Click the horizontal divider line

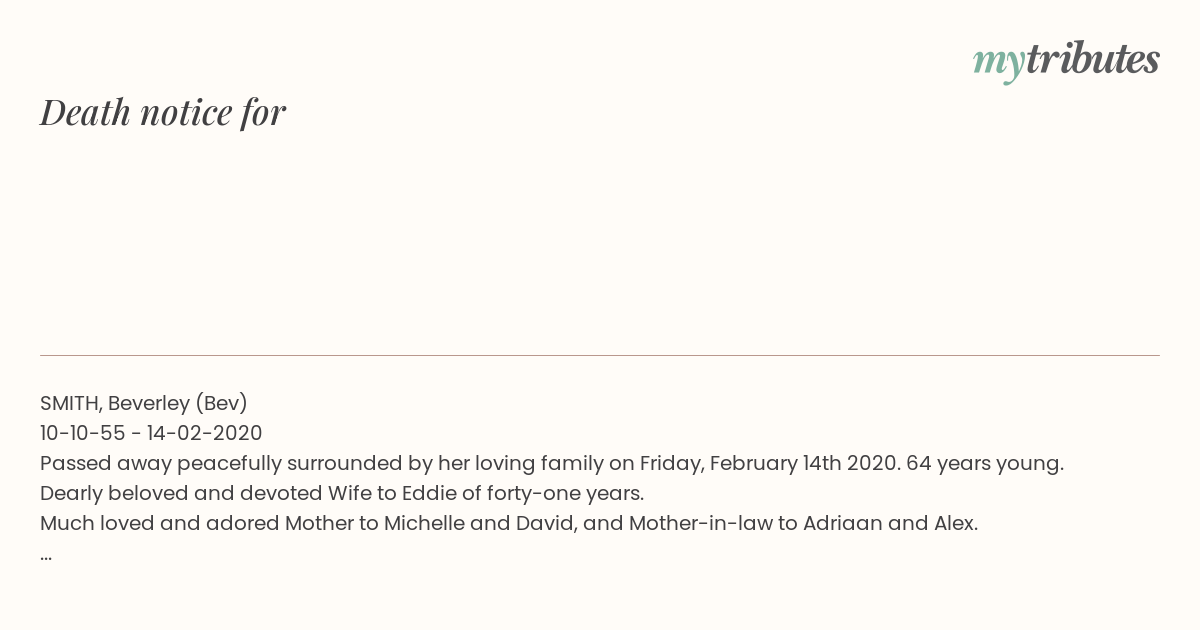(x=600, y=355)
